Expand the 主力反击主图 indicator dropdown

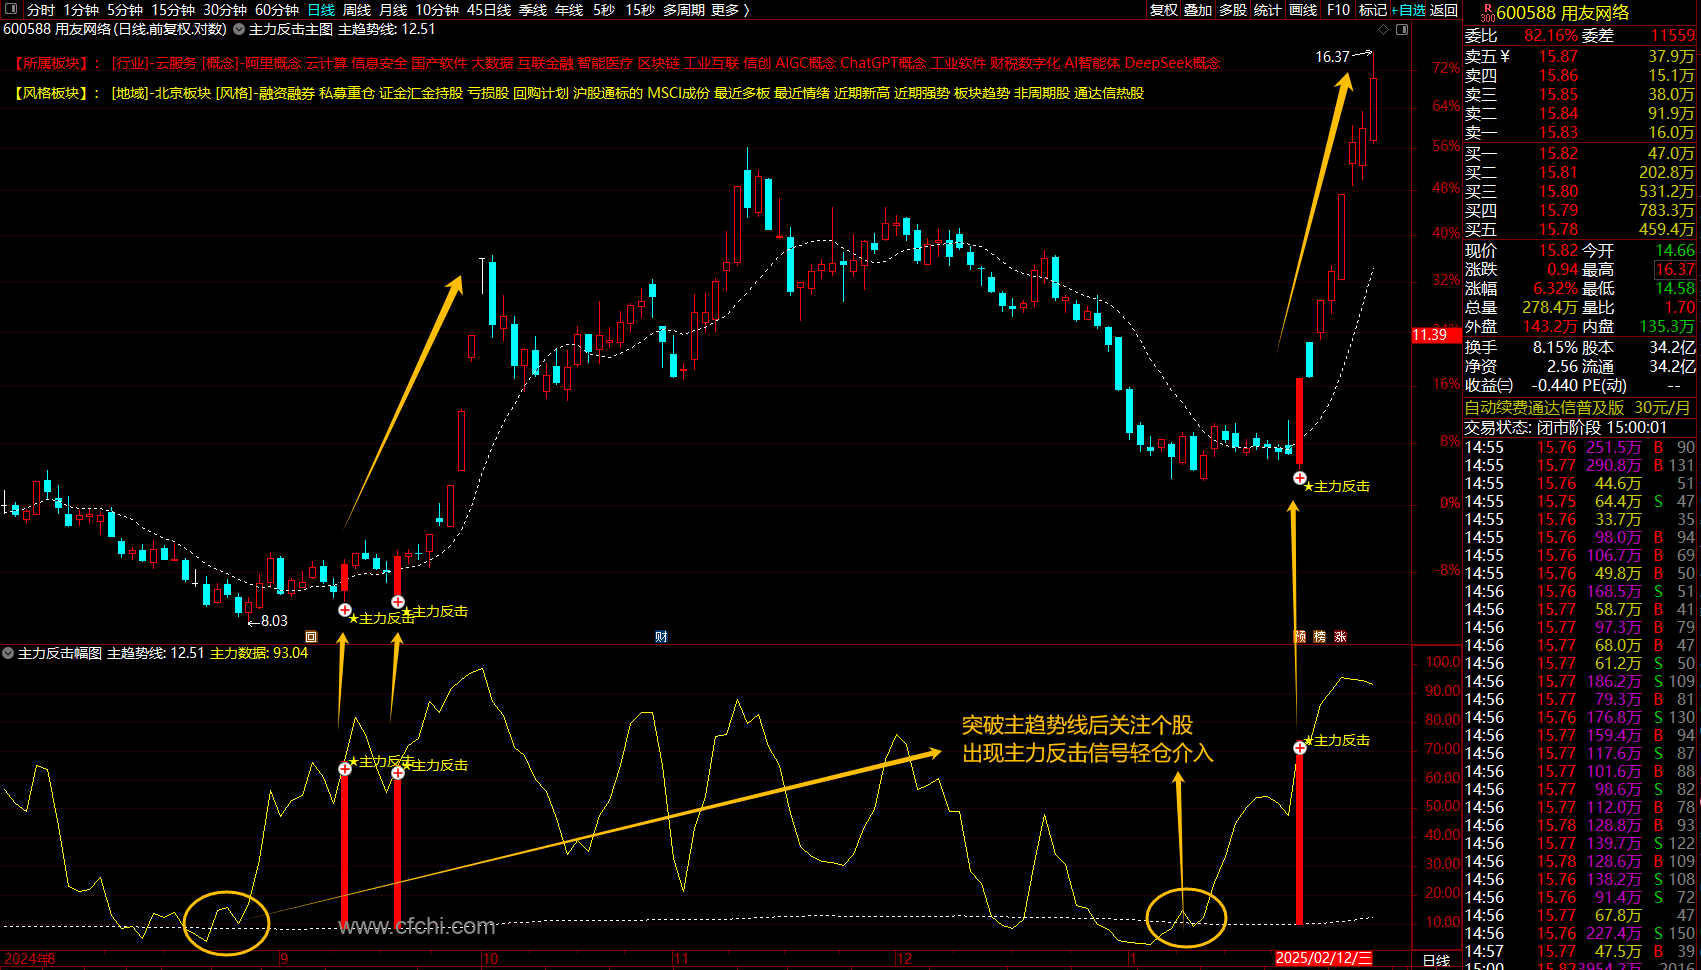[x=239, y=30]
